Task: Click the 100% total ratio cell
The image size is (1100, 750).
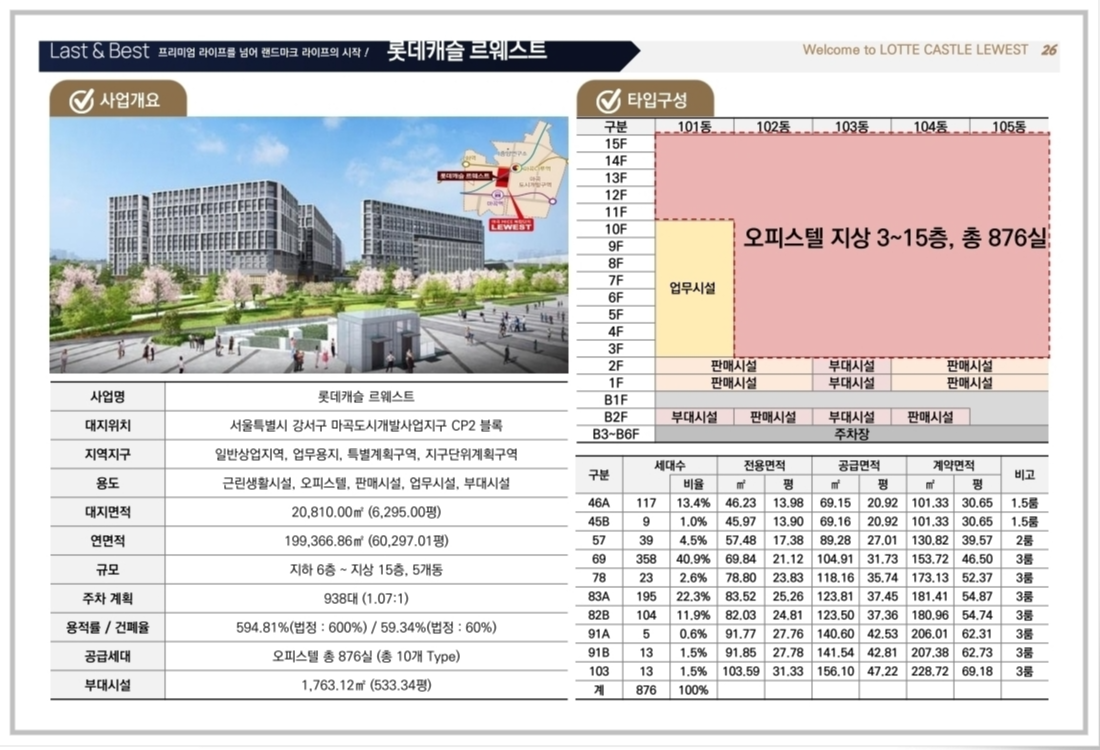Action: pos(693,690)
